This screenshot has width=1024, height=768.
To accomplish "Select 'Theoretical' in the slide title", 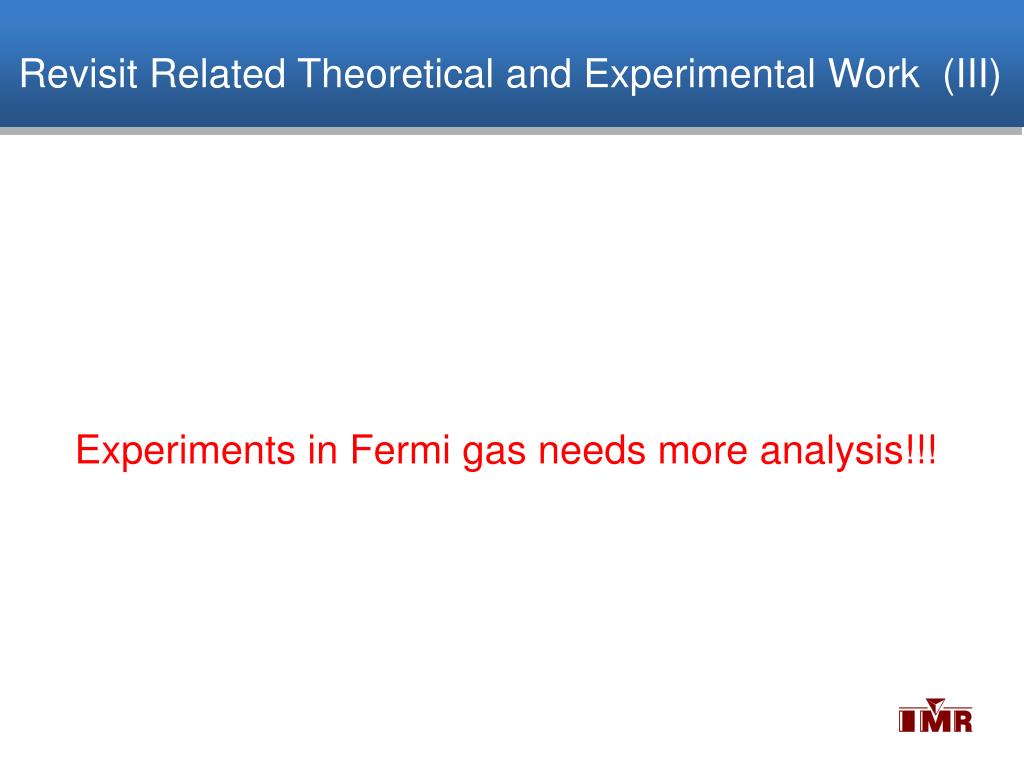I will click(396, 73).
